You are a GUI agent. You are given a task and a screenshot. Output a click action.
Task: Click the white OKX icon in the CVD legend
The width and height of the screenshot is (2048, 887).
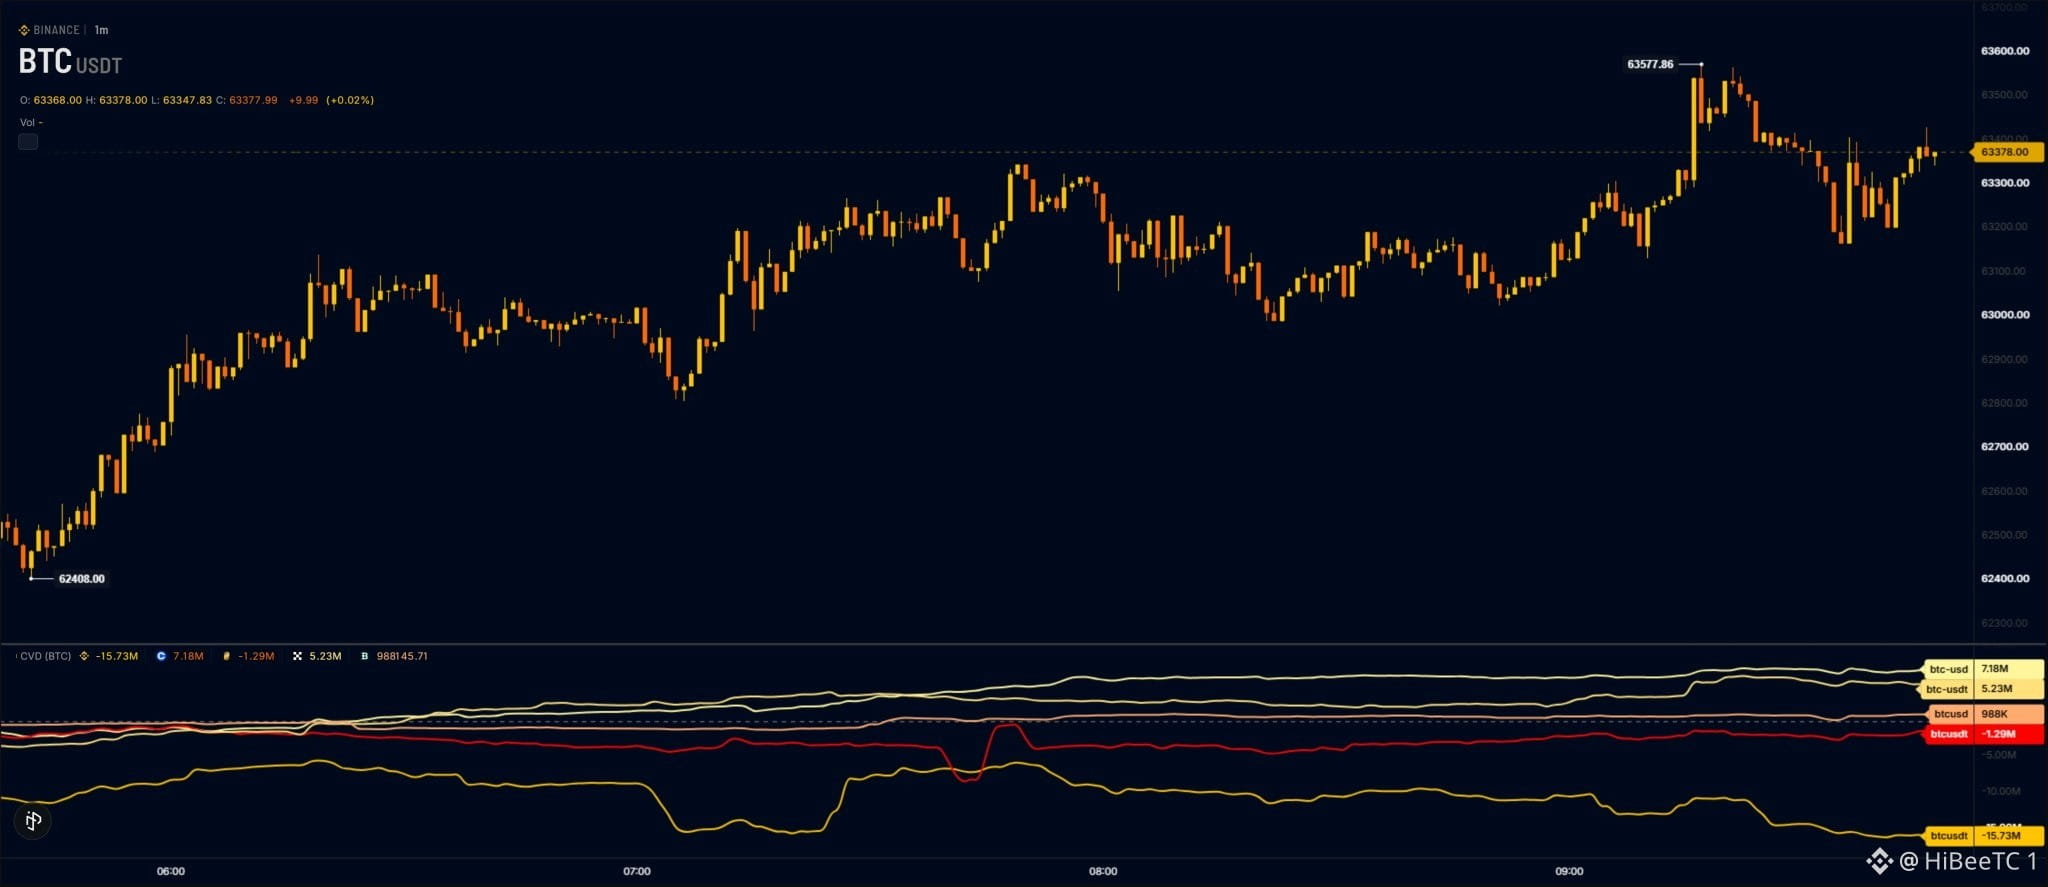tap(297, 657)
